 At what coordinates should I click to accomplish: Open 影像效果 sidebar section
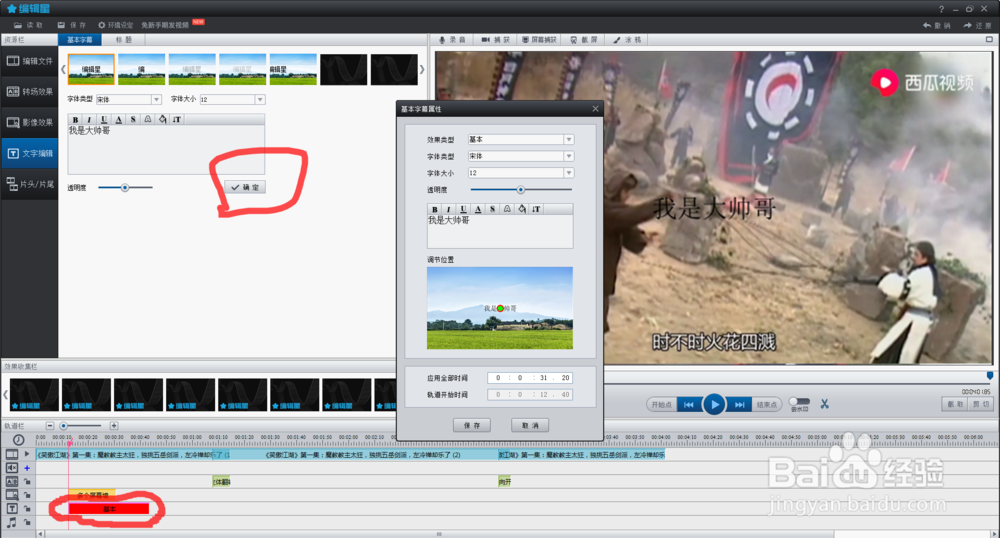[x=29, y=122]
